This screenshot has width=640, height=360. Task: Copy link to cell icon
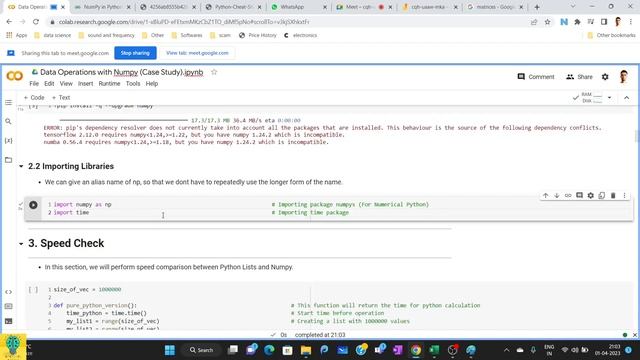[x=568, y=196]
